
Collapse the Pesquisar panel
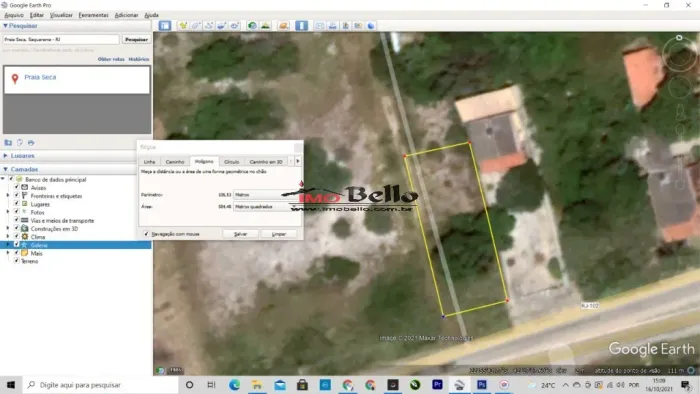click(x=5, y=26)
